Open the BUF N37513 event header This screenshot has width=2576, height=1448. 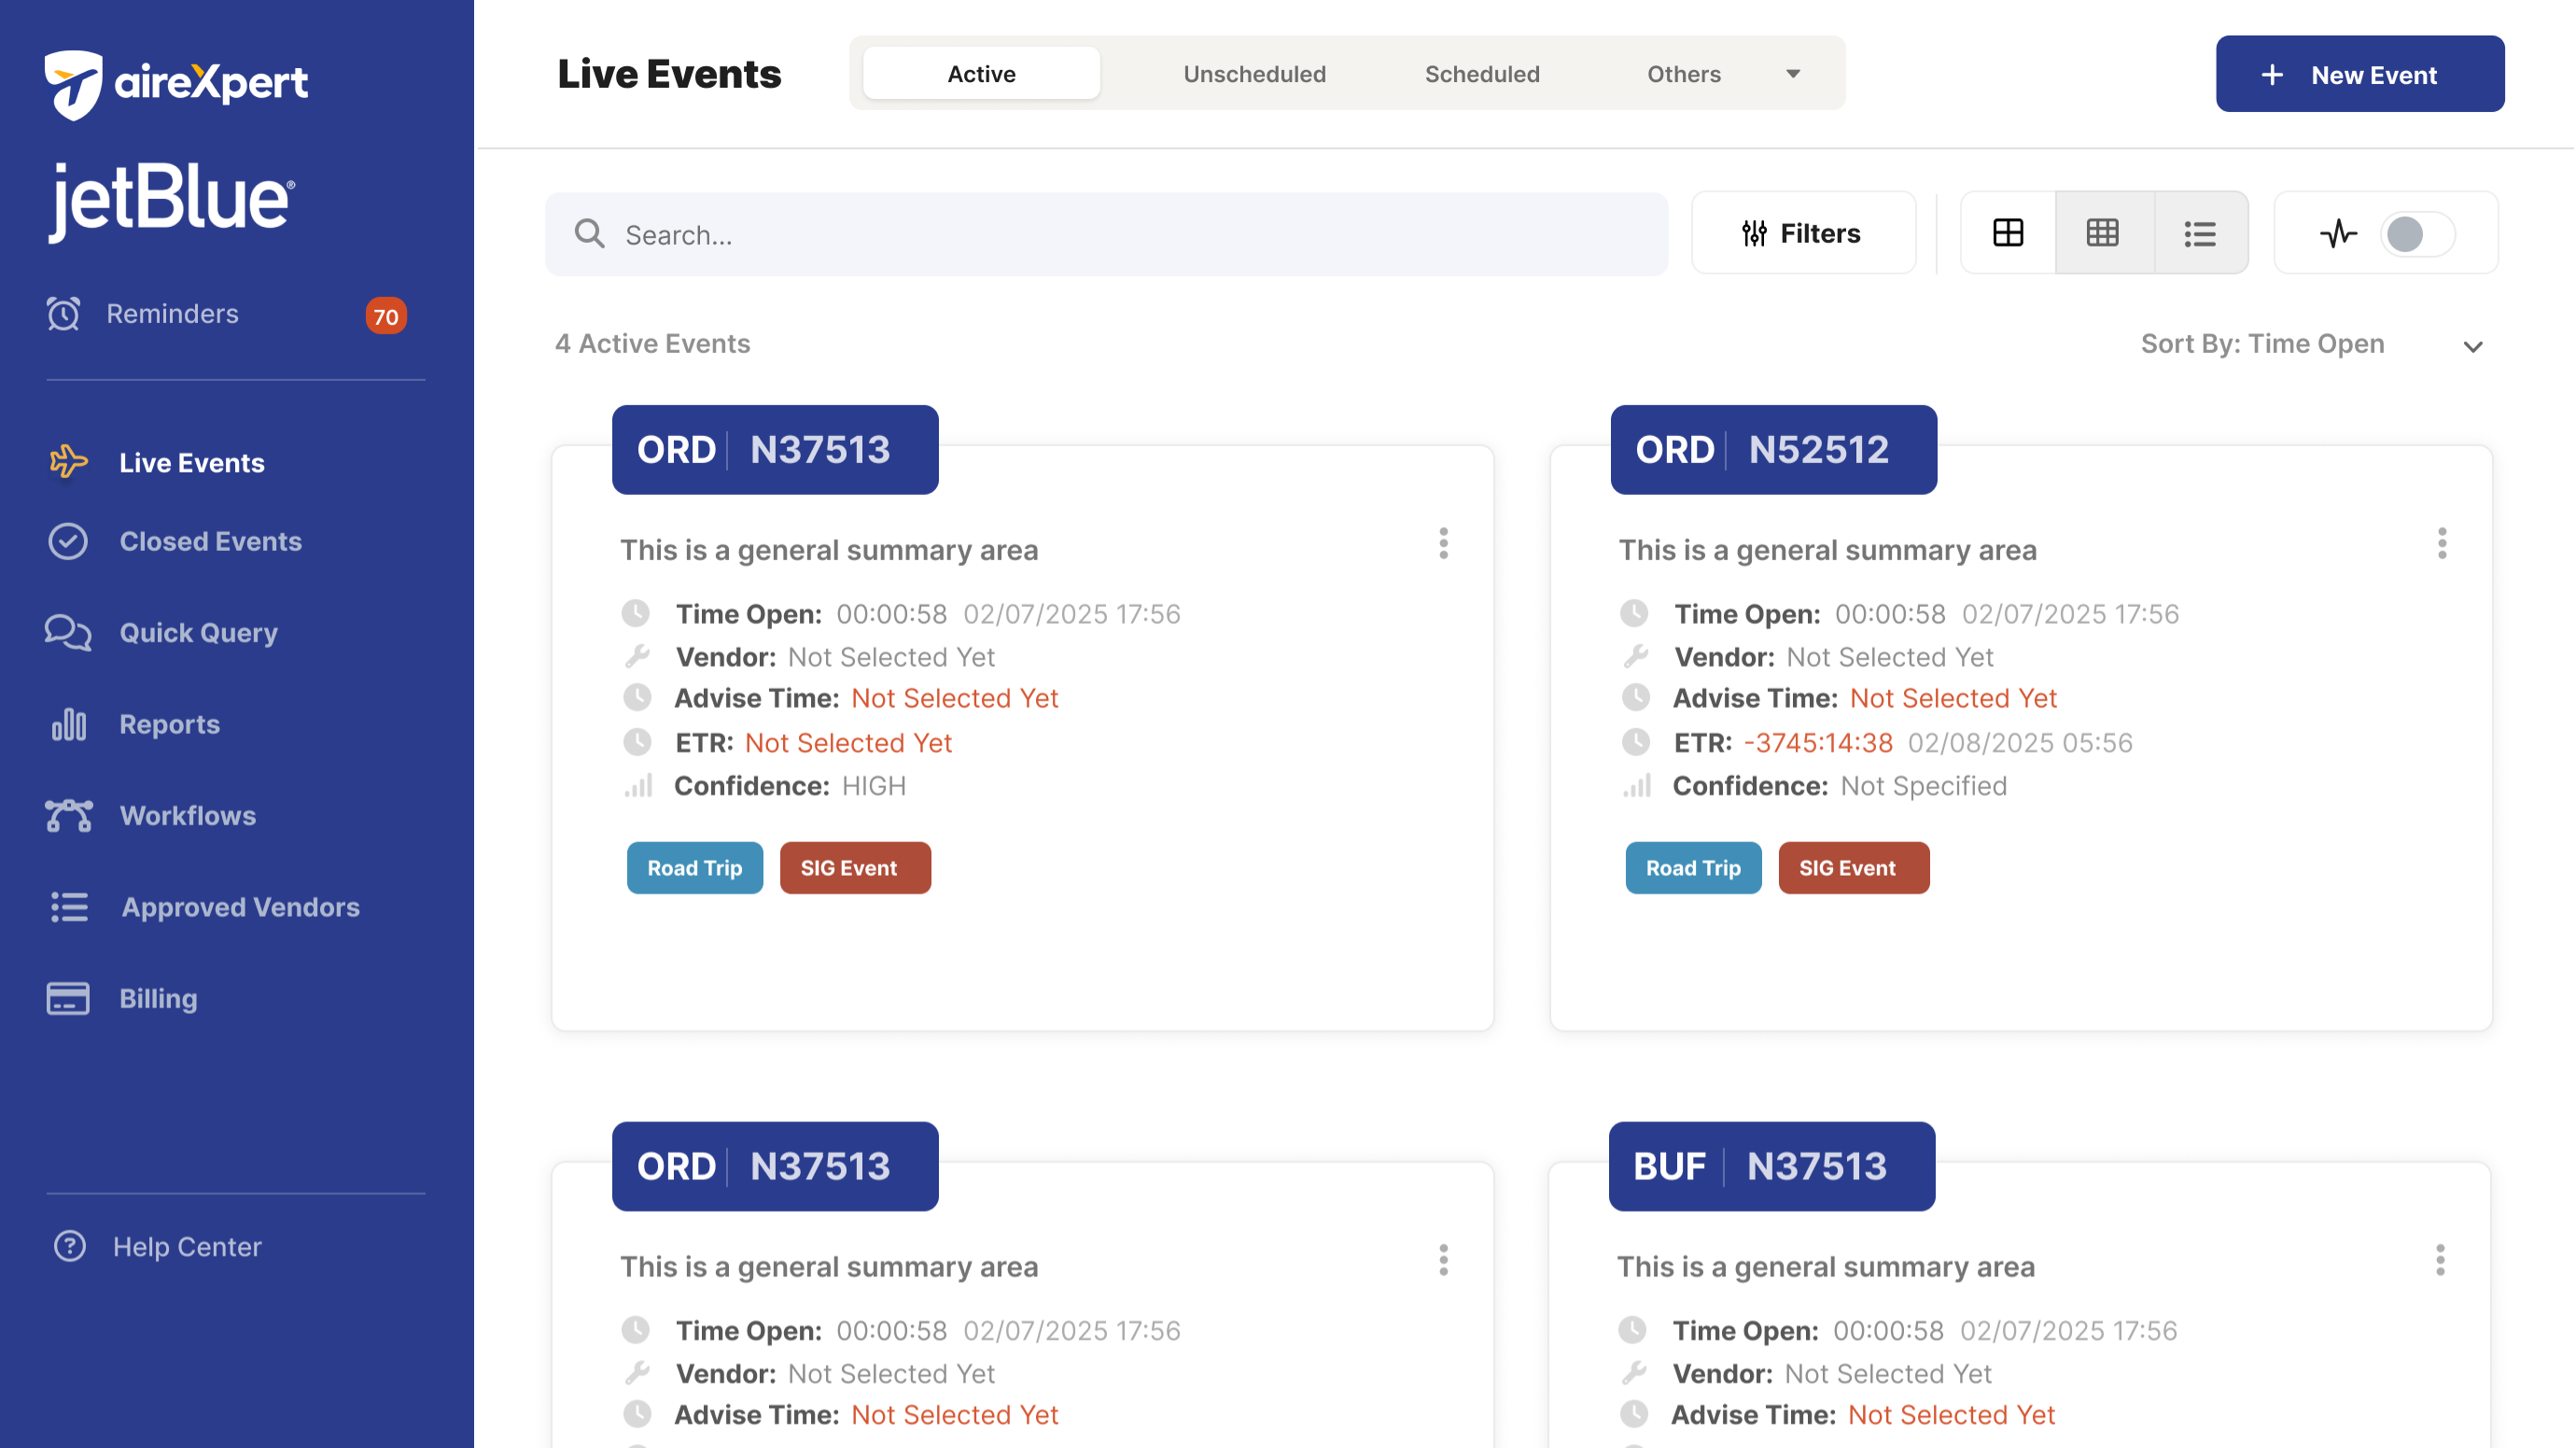1771,1166
